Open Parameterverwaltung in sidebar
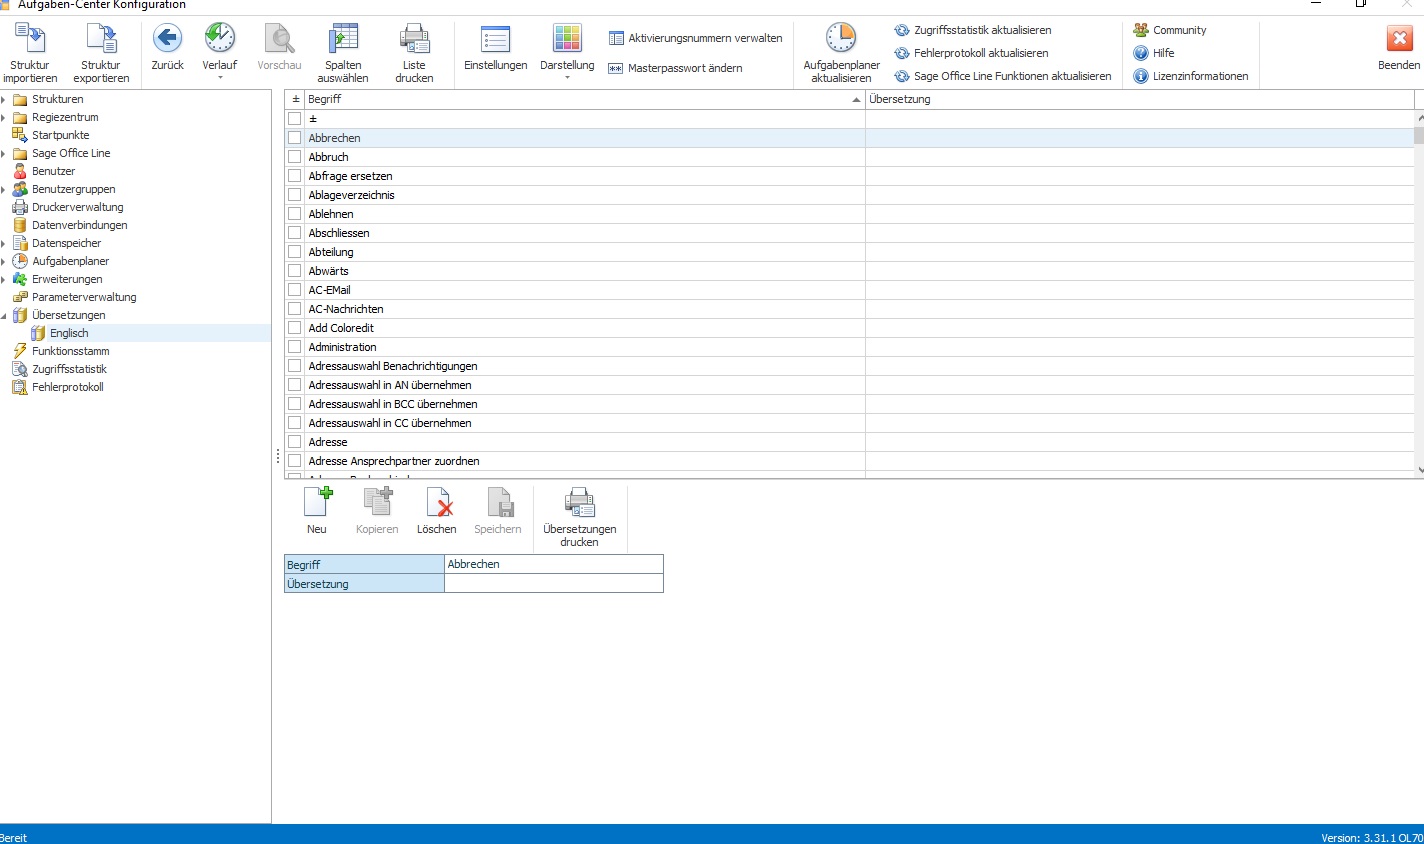The width and height of the screenshot is (1424, 844). (84, 297)
